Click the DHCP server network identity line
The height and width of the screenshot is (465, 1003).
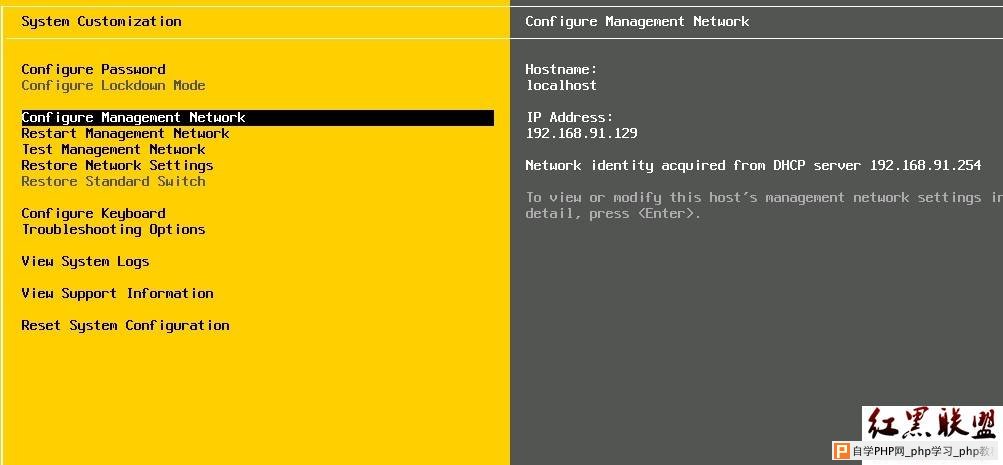point(753,165)
